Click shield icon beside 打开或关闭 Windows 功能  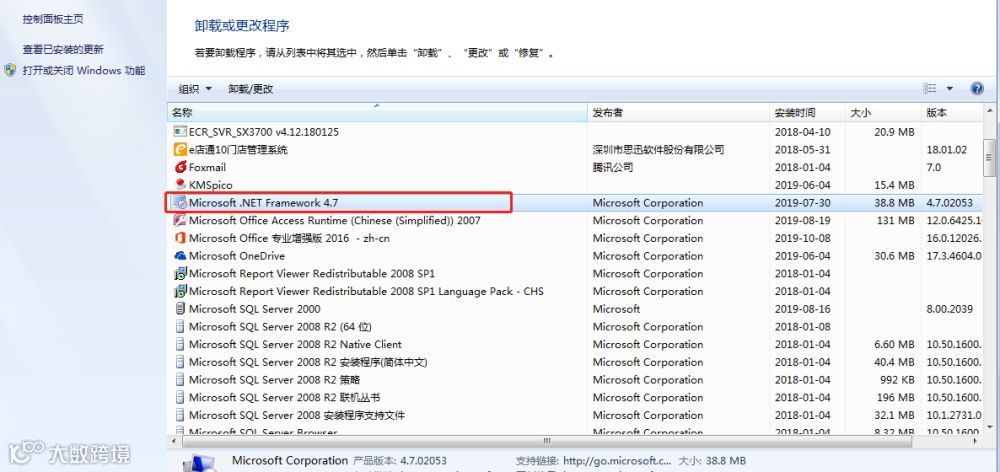10,70
